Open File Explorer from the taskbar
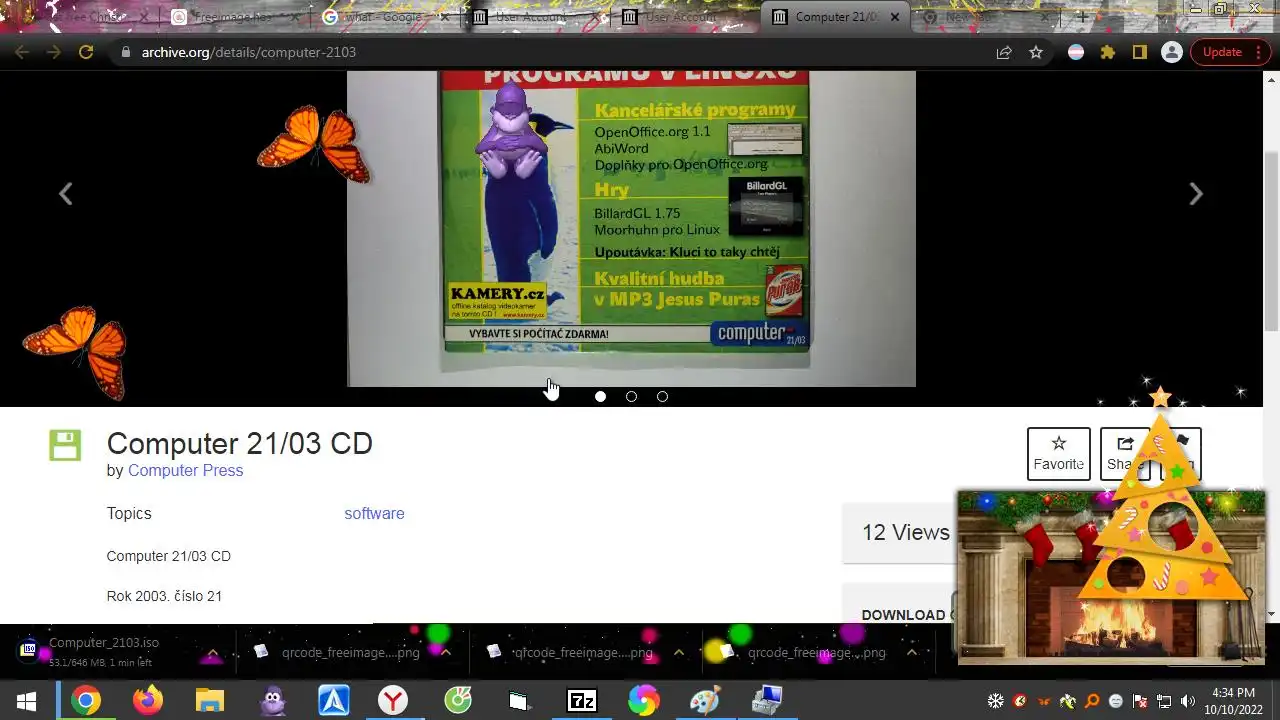1280x720 pixels. click(x=210, y=701)
